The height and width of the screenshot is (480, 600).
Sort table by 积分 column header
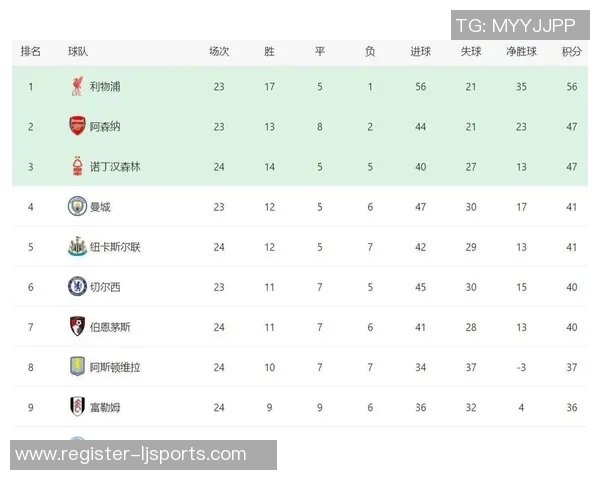[x=571, y=51]
